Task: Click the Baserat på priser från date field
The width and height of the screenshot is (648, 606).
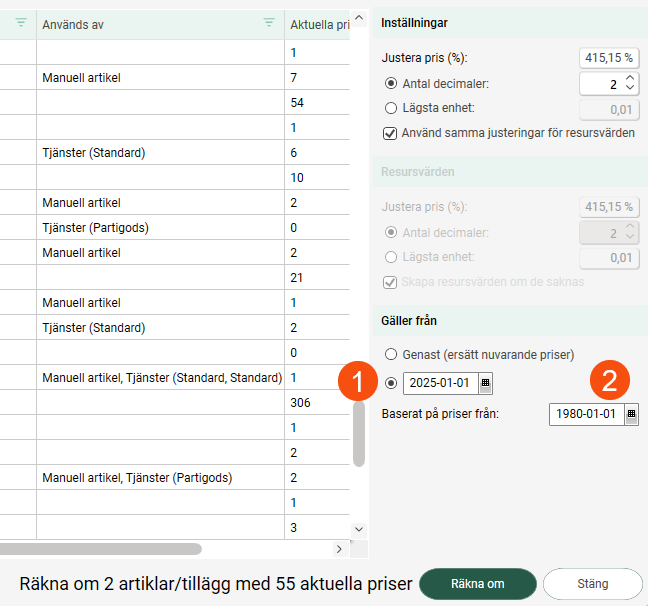Action: pyautogui.click(x=586, y=414)
